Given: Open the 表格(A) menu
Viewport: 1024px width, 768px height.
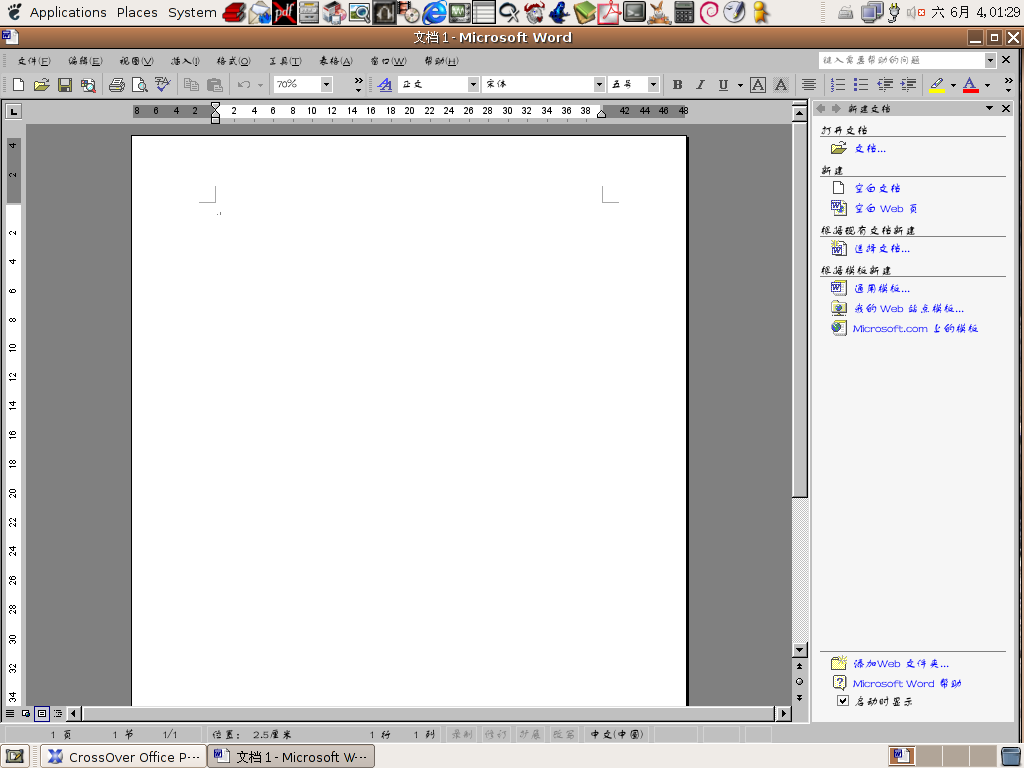Looking at the screenshot, I should pos(336,61).
